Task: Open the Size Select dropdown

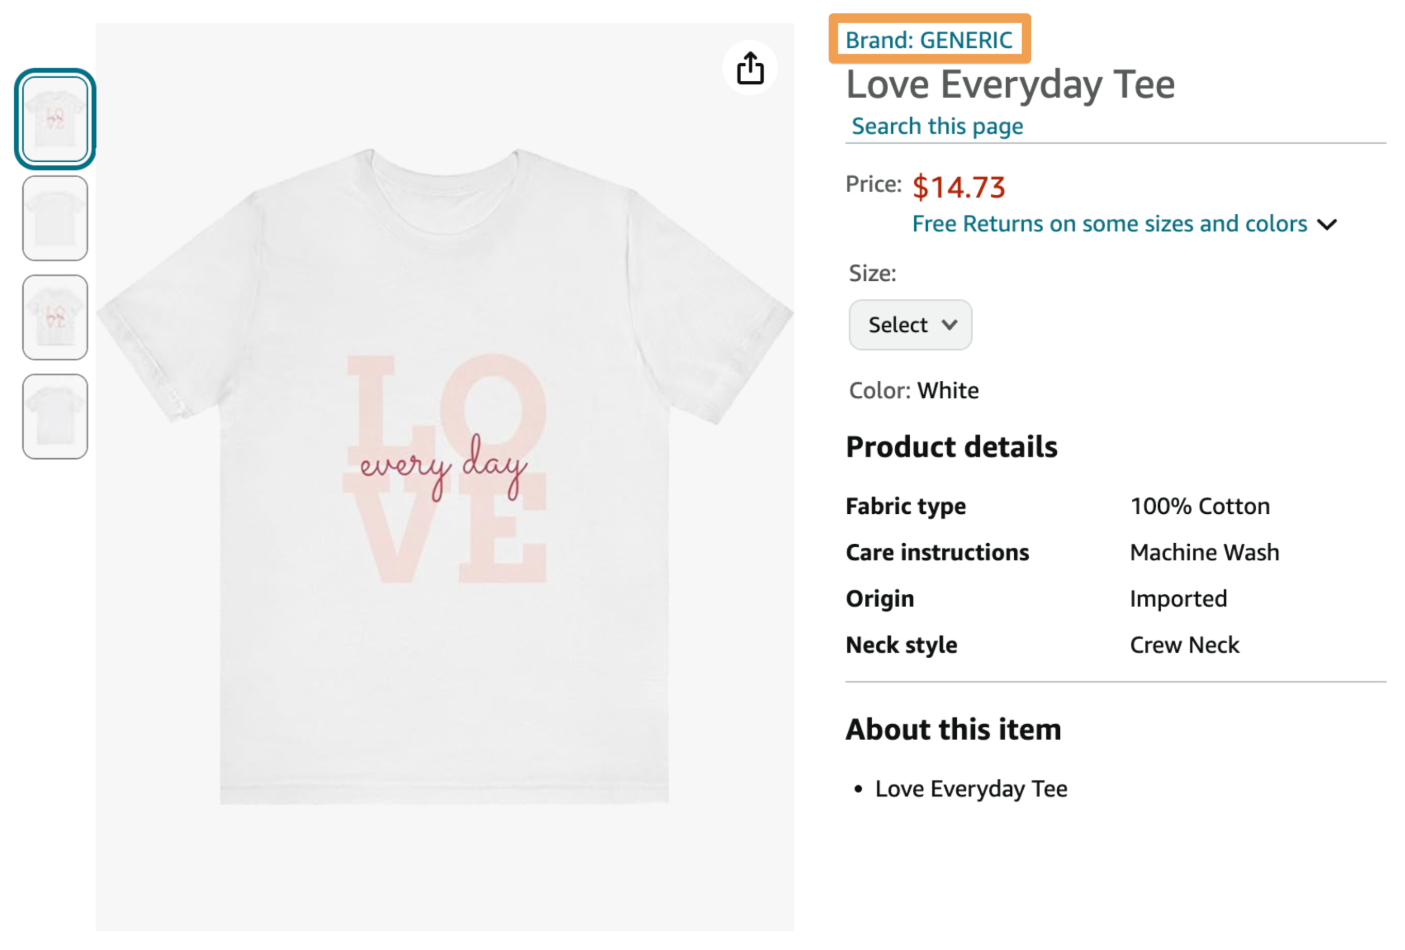Action: (909, 324)
